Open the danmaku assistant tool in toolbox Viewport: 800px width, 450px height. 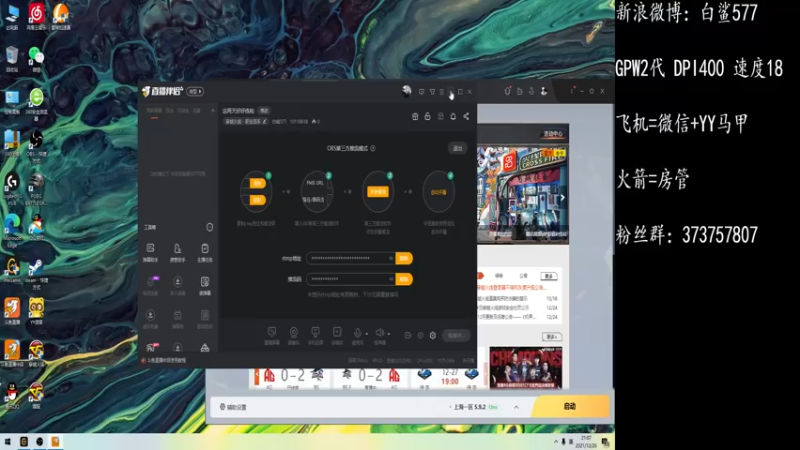coord(151,252)
